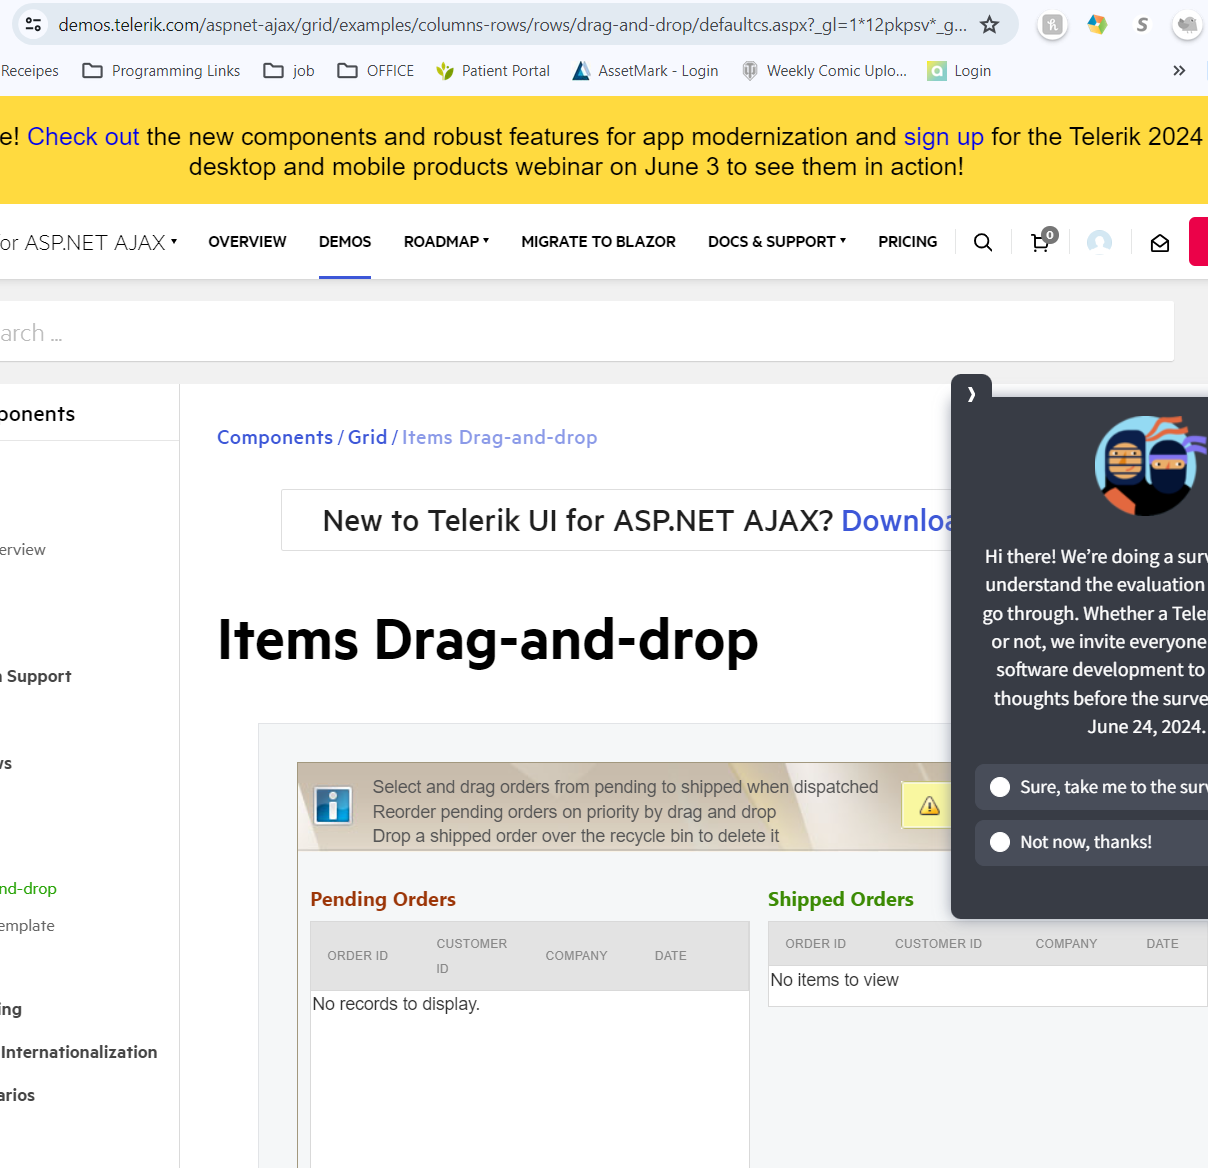Click the Grid breadcrumb link

[367, 437]
